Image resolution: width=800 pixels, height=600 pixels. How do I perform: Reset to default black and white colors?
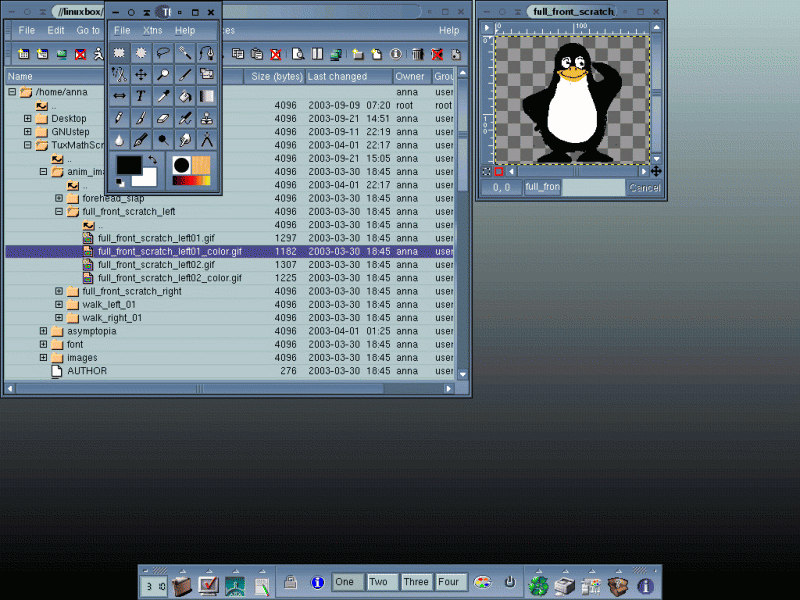point(120,182)
